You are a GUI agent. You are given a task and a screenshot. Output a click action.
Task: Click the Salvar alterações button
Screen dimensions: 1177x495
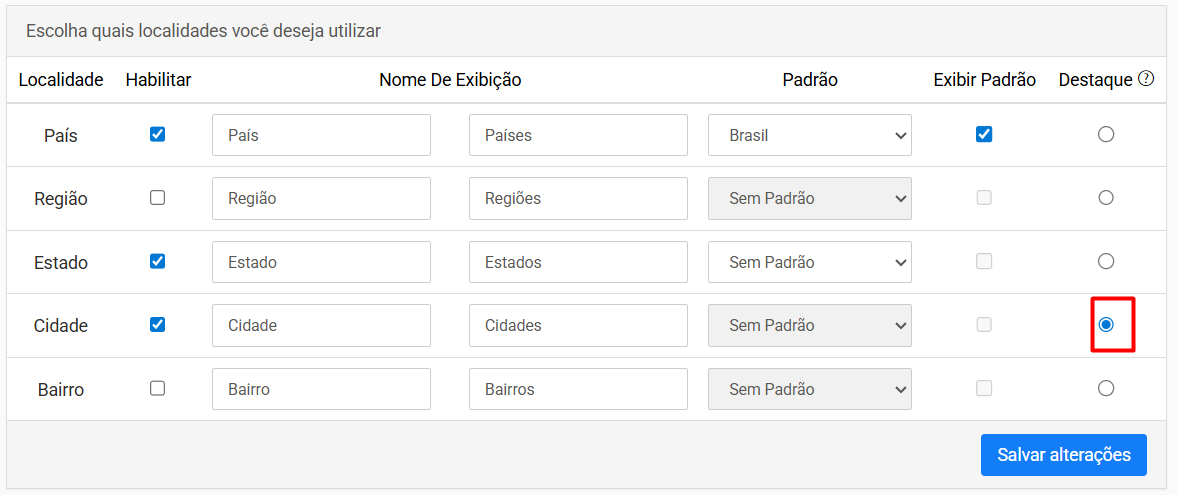pyautogui.click(x=1064, y=454)
